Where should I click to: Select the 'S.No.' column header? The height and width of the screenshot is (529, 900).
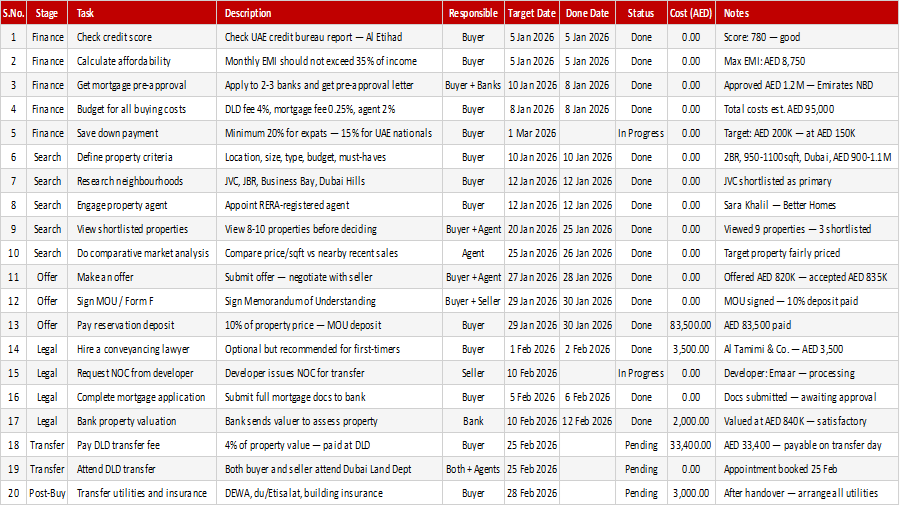tap(13, 13)
